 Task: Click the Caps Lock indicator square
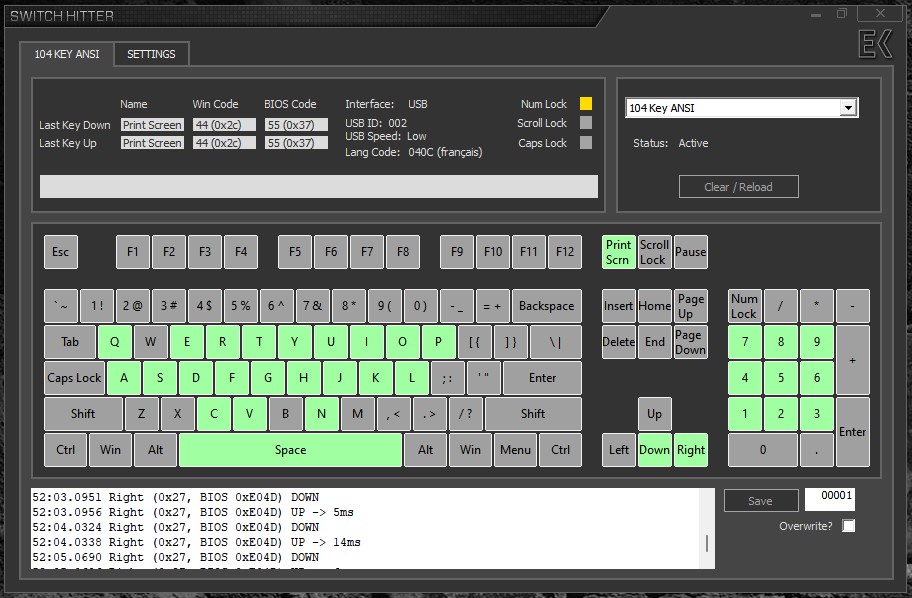(x=586, y=143)
